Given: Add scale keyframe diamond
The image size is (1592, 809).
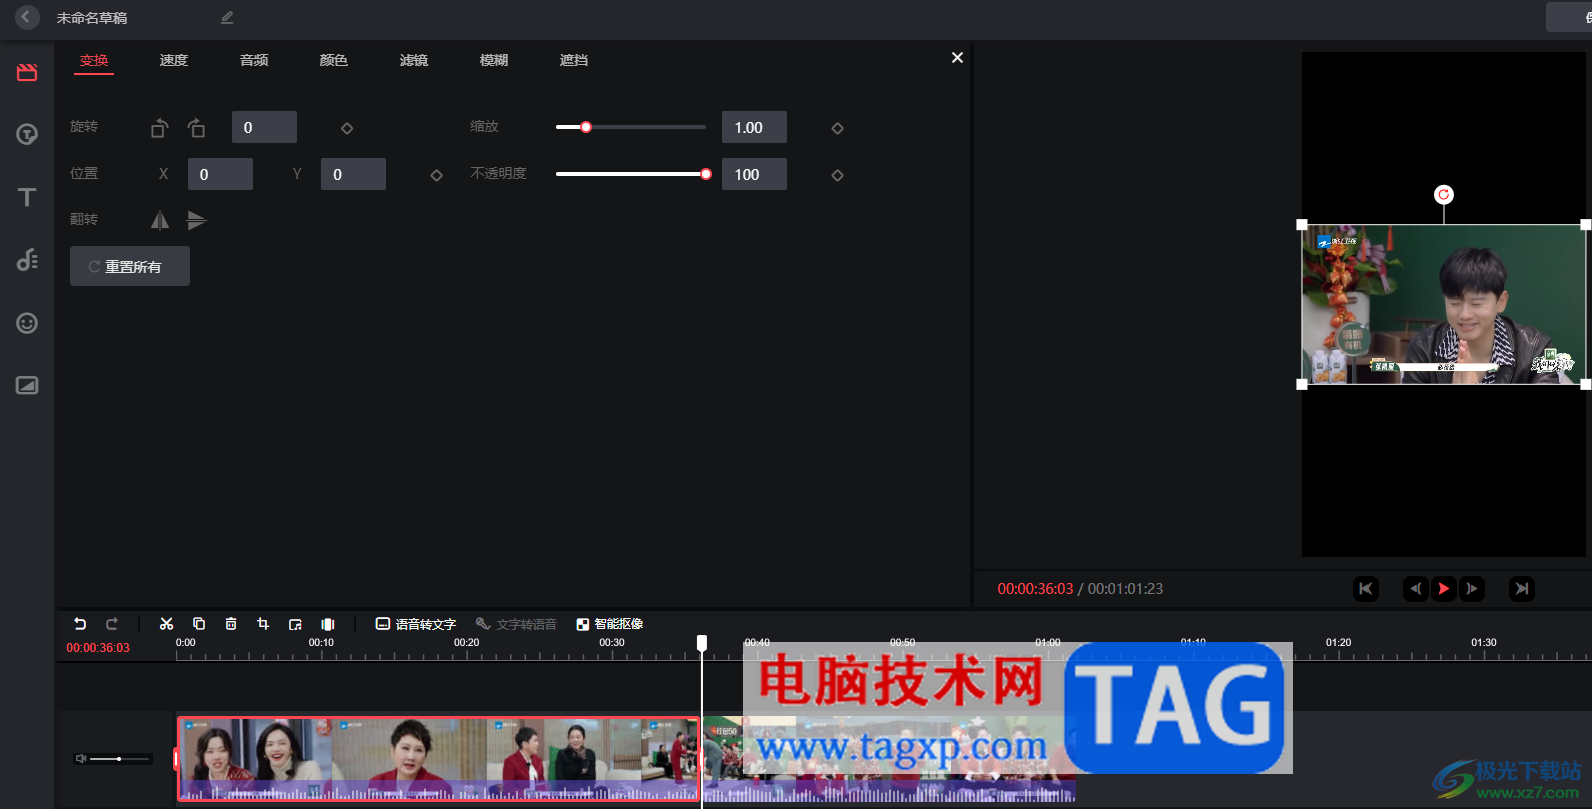Looking at the screenshot, I should 838,128.
